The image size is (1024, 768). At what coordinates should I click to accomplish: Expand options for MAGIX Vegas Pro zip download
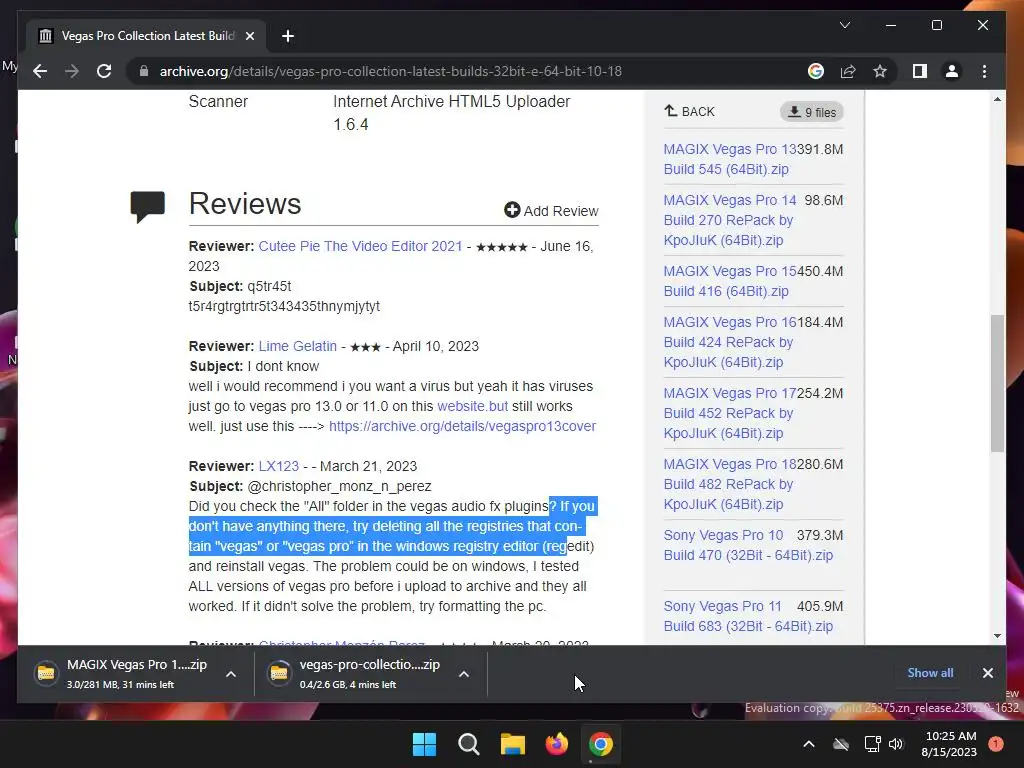[x=231, y=674]
